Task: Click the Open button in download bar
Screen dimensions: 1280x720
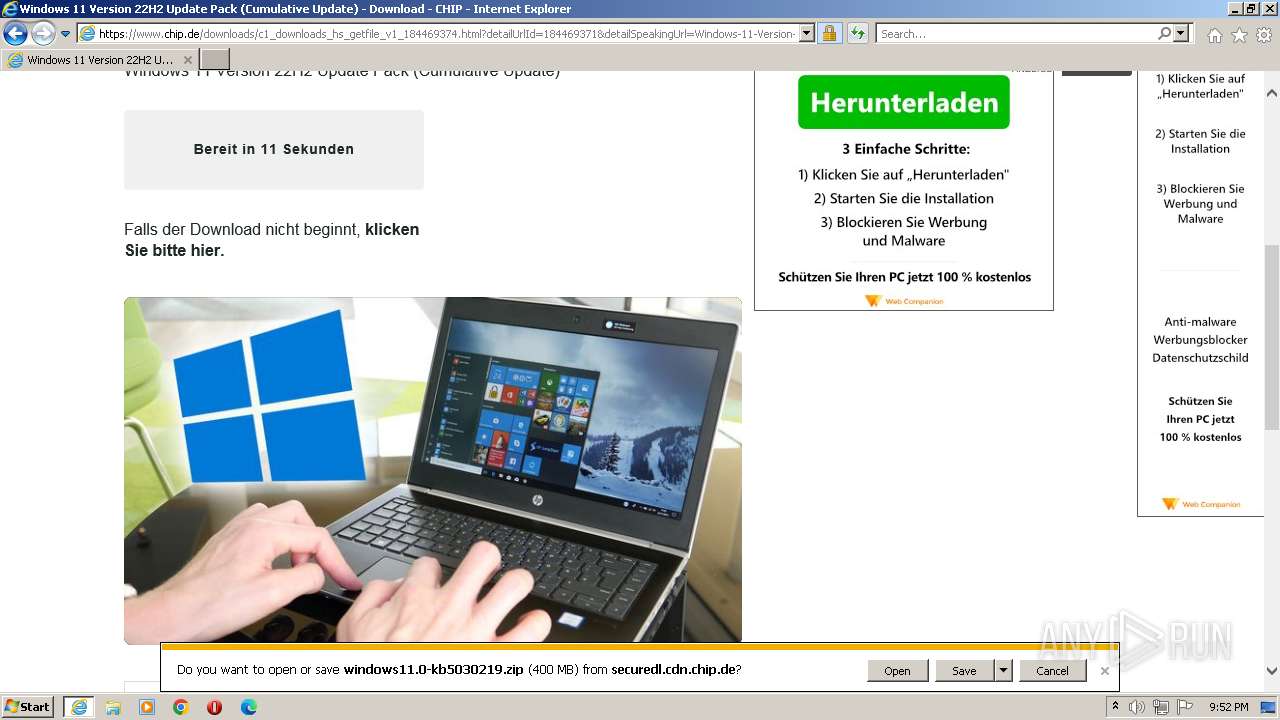Action: 897,671
